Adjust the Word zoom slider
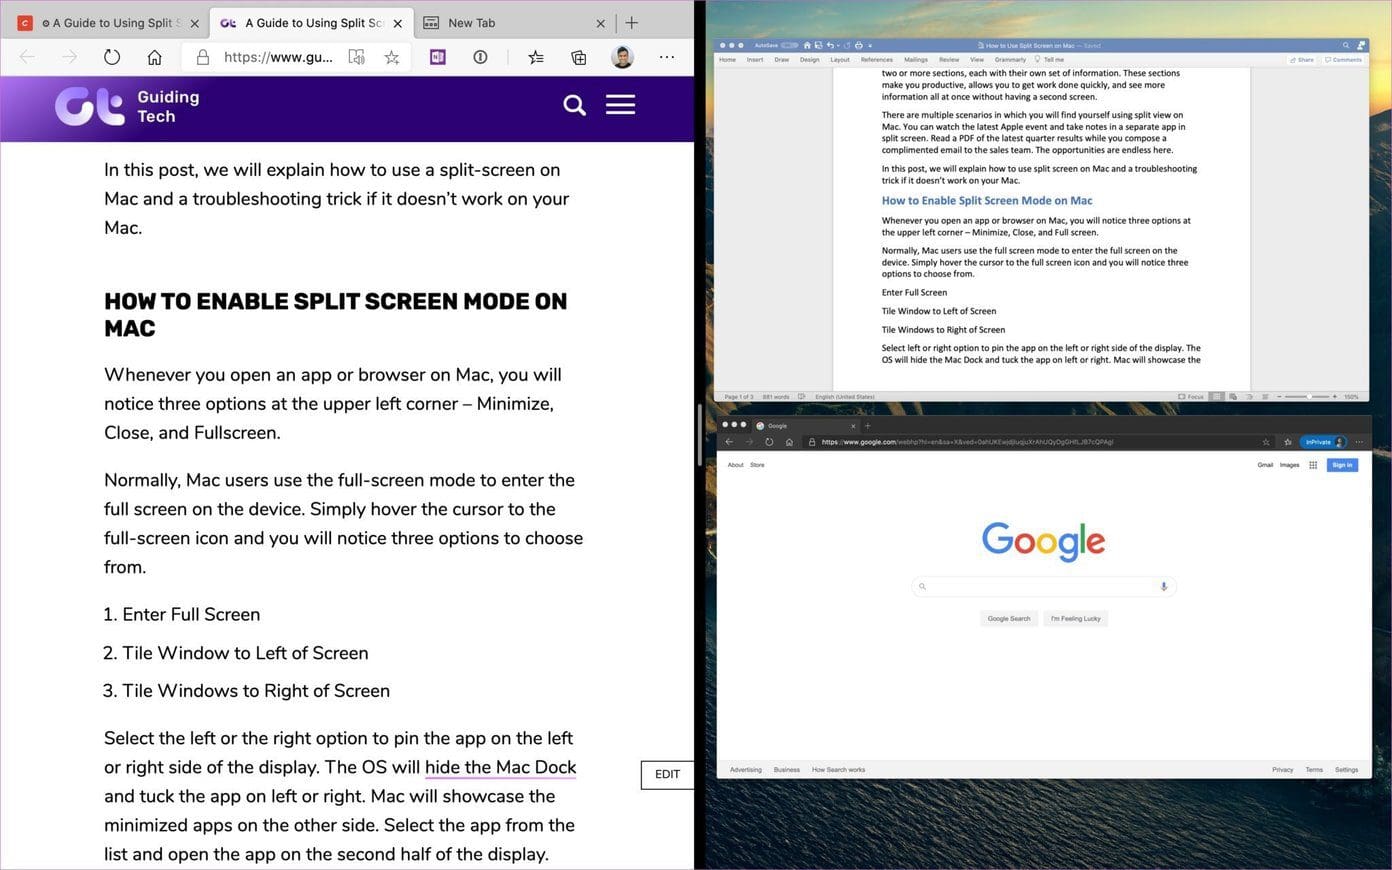The image size is (1392, 870). [x=1310, y=397]
